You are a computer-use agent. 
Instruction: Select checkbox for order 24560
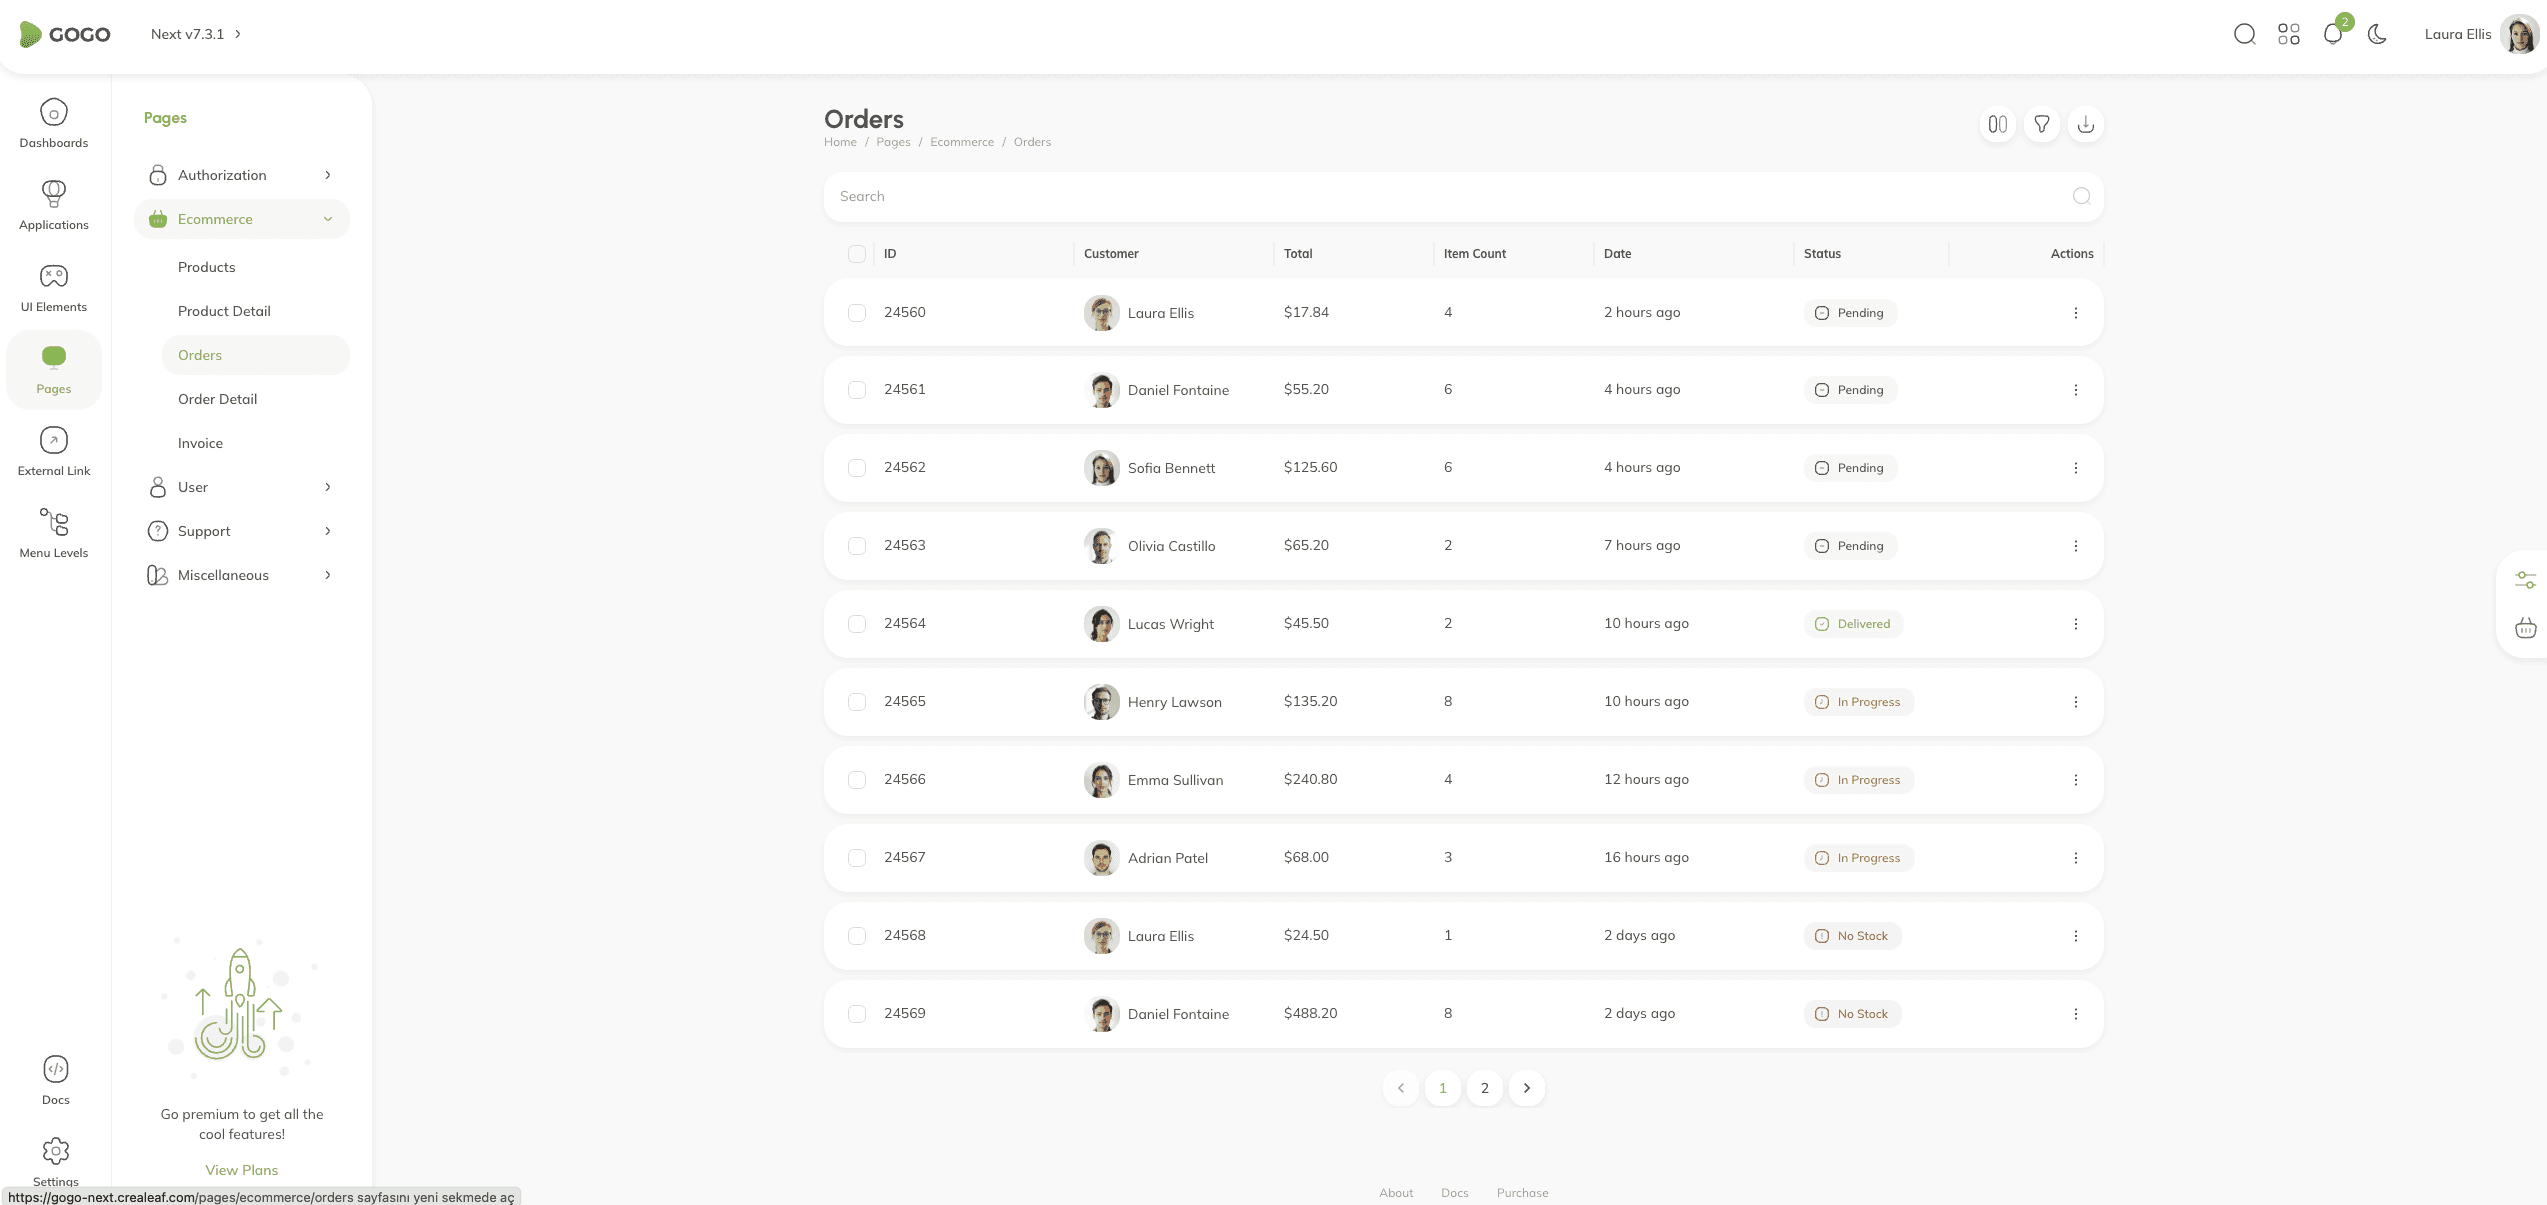tap(857, 313)
